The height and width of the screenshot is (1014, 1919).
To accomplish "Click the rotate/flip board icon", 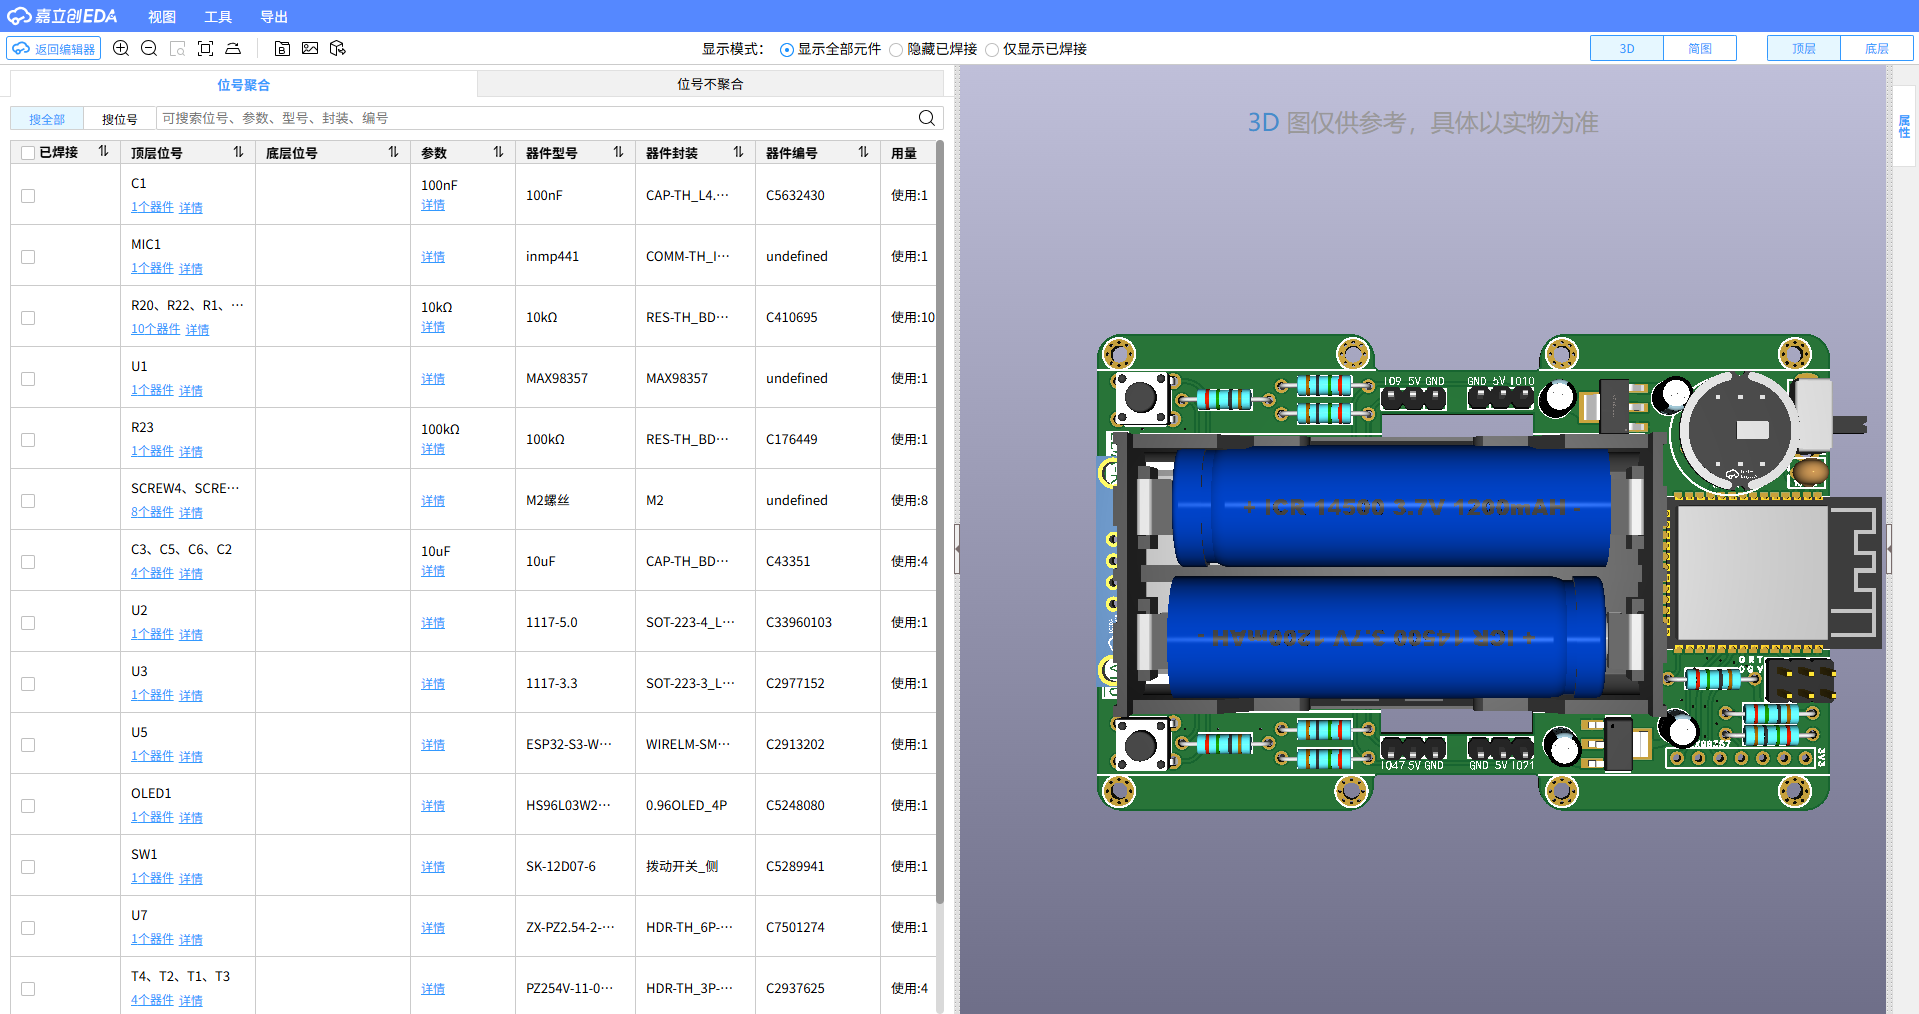I will 233,48.
